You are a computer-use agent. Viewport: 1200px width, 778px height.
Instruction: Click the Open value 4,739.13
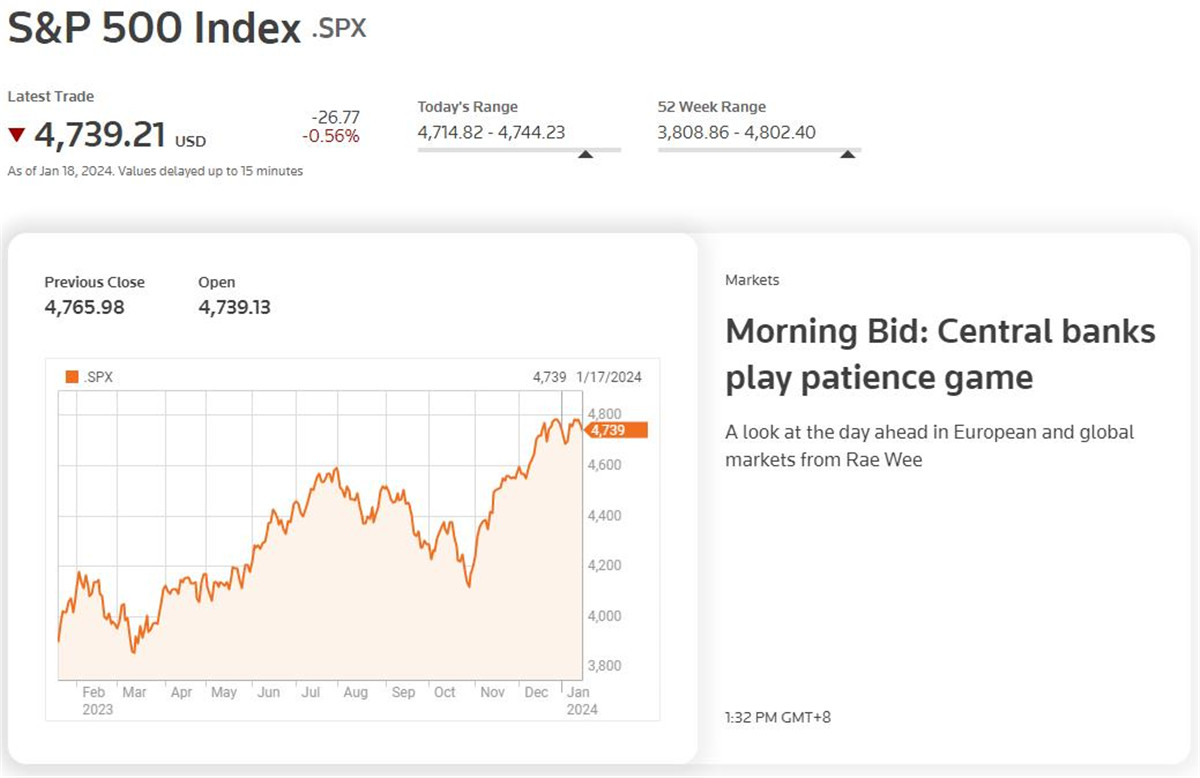click(234, 307)
